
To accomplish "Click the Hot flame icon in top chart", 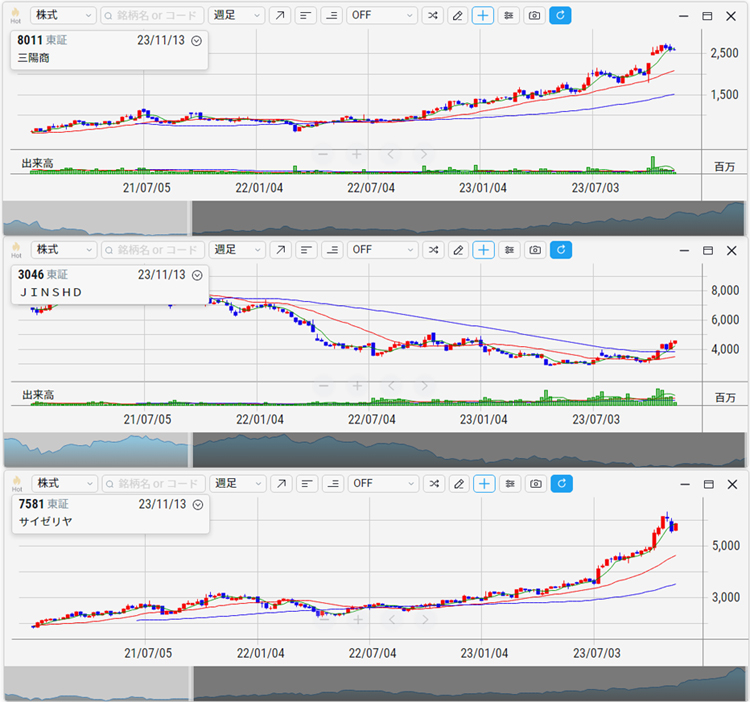I will [15, 14].
